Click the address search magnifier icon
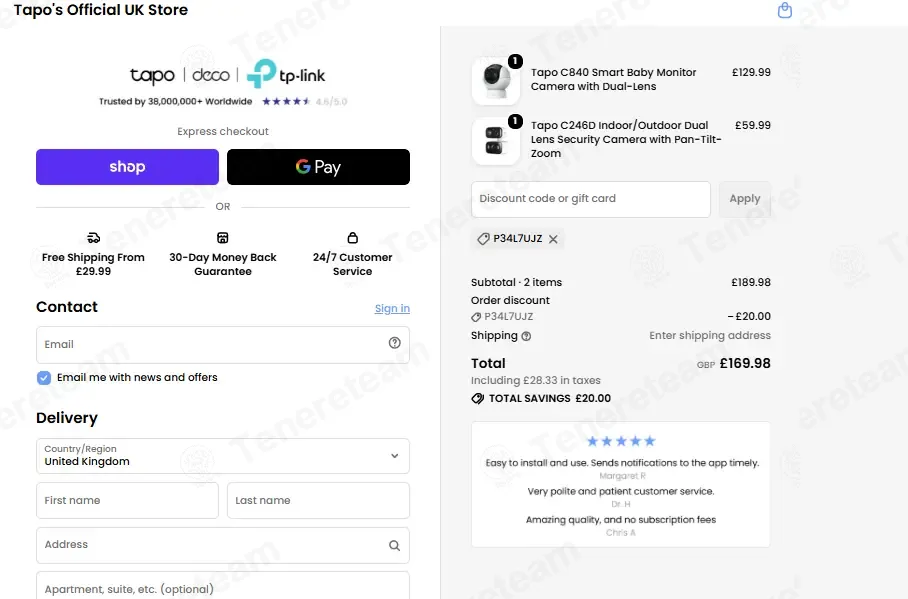 394,545
